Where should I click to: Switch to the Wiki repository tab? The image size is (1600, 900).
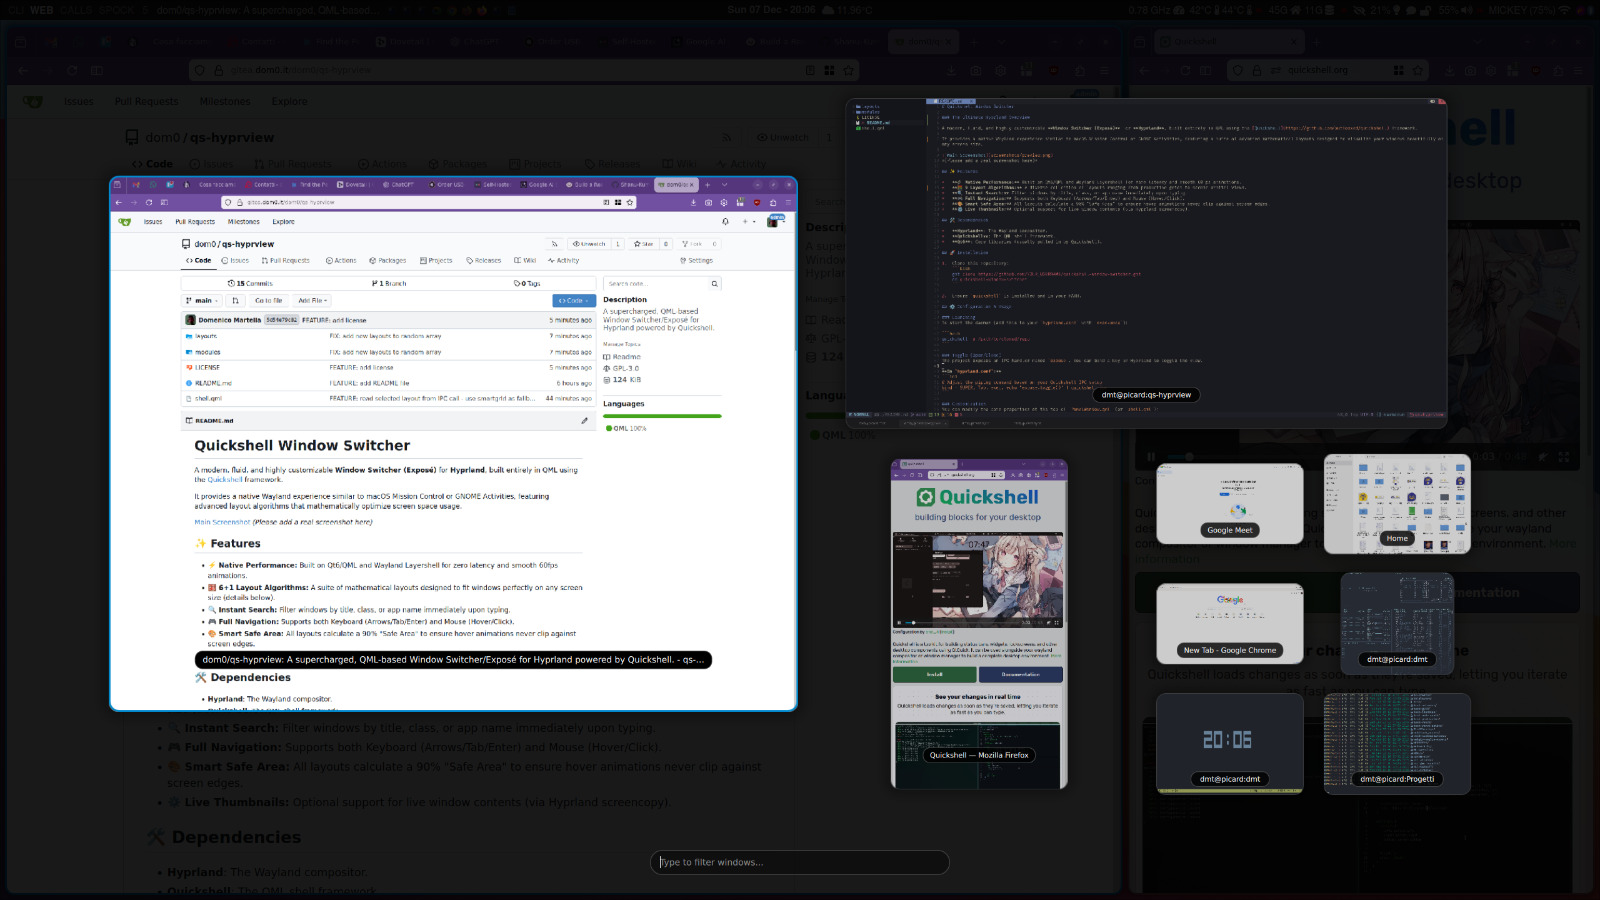coord(525,261)
